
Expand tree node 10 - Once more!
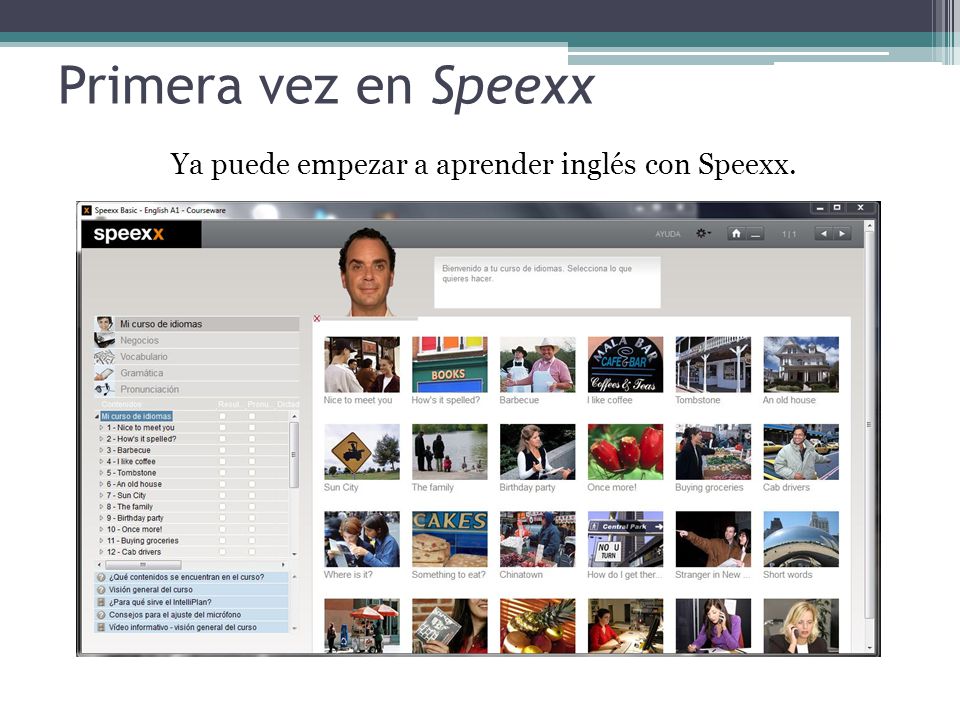pos(102,529)
